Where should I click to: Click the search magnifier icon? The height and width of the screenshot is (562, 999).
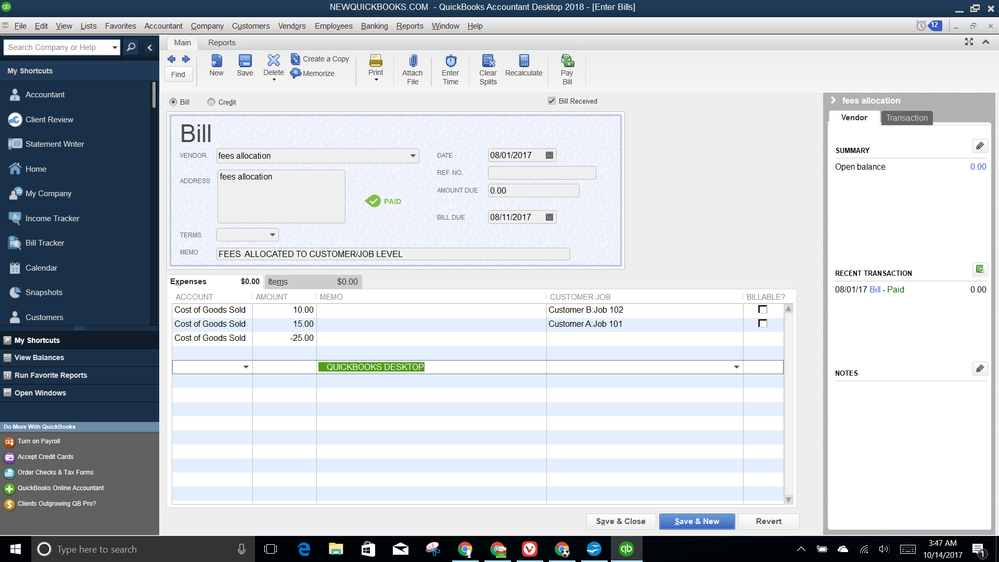click(x=131, y=47)
